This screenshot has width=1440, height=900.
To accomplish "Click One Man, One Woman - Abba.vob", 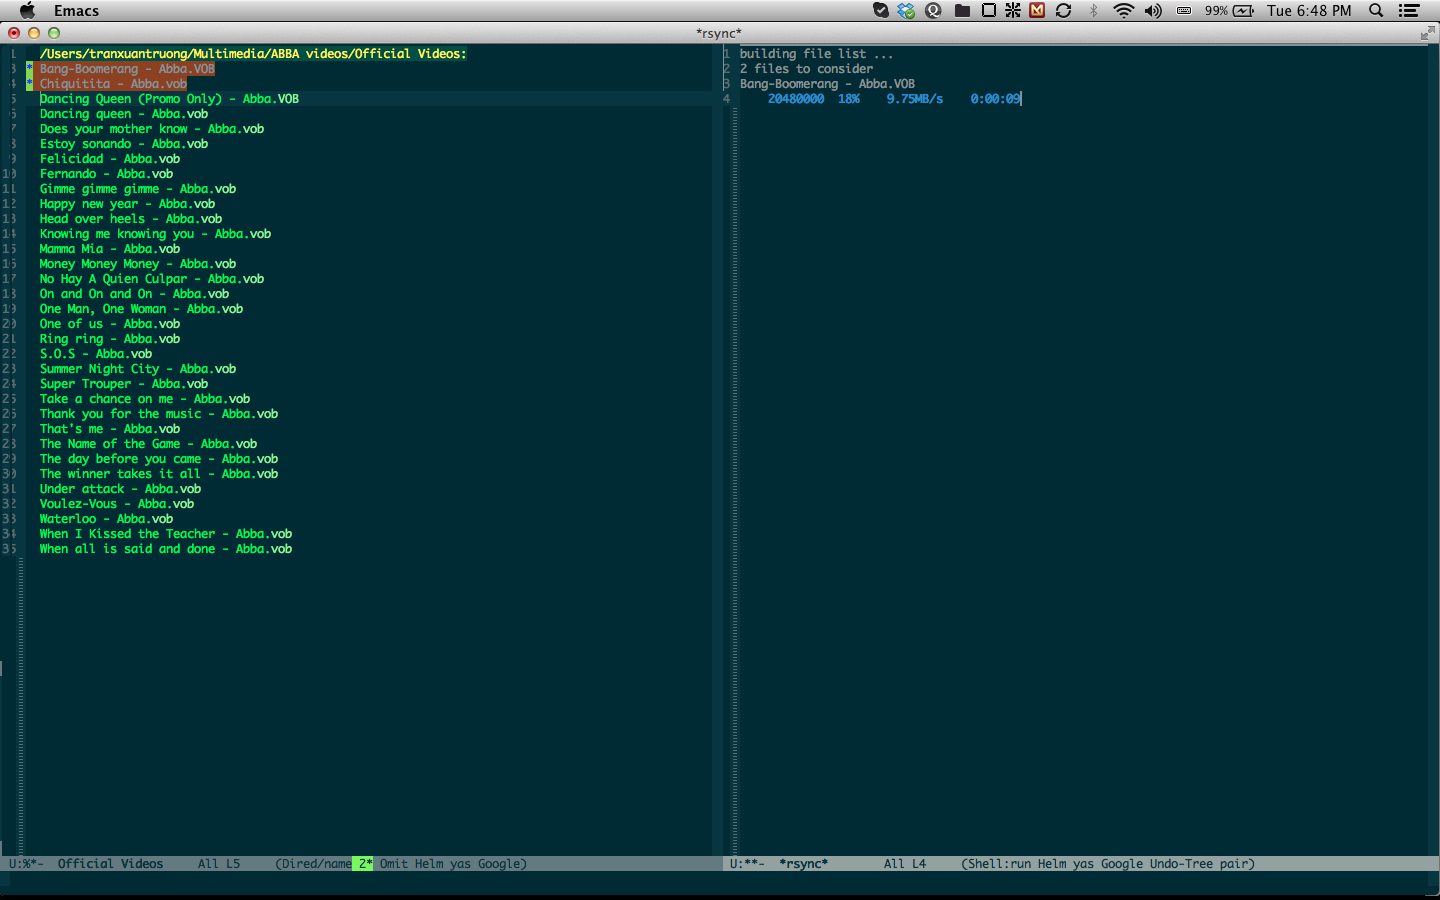I will (141, 309).
